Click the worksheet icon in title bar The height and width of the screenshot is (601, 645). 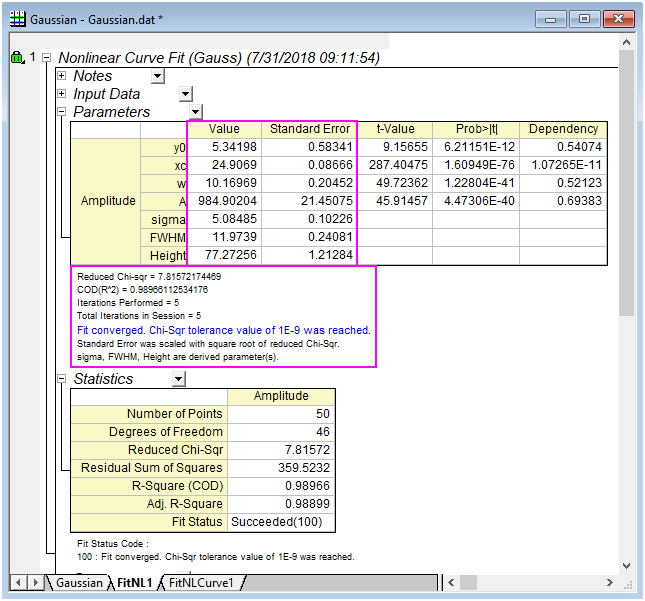click(x=18, y=18)
